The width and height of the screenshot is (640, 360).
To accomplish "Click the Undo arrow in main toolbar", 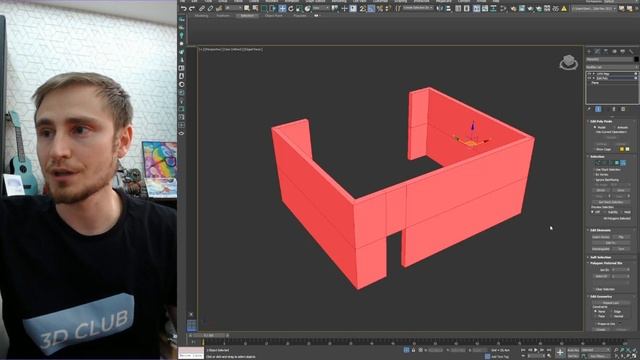I will click(184, 9).
